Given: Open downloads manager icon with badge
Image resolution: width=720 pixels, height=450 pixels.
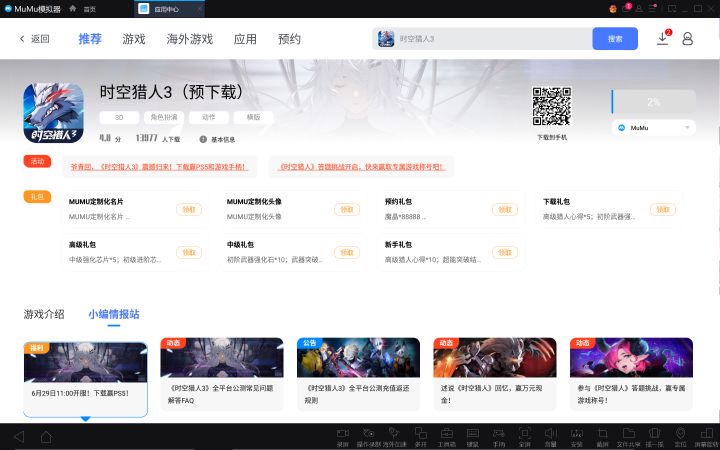Looking at the screenshot, I should point(662,38).
